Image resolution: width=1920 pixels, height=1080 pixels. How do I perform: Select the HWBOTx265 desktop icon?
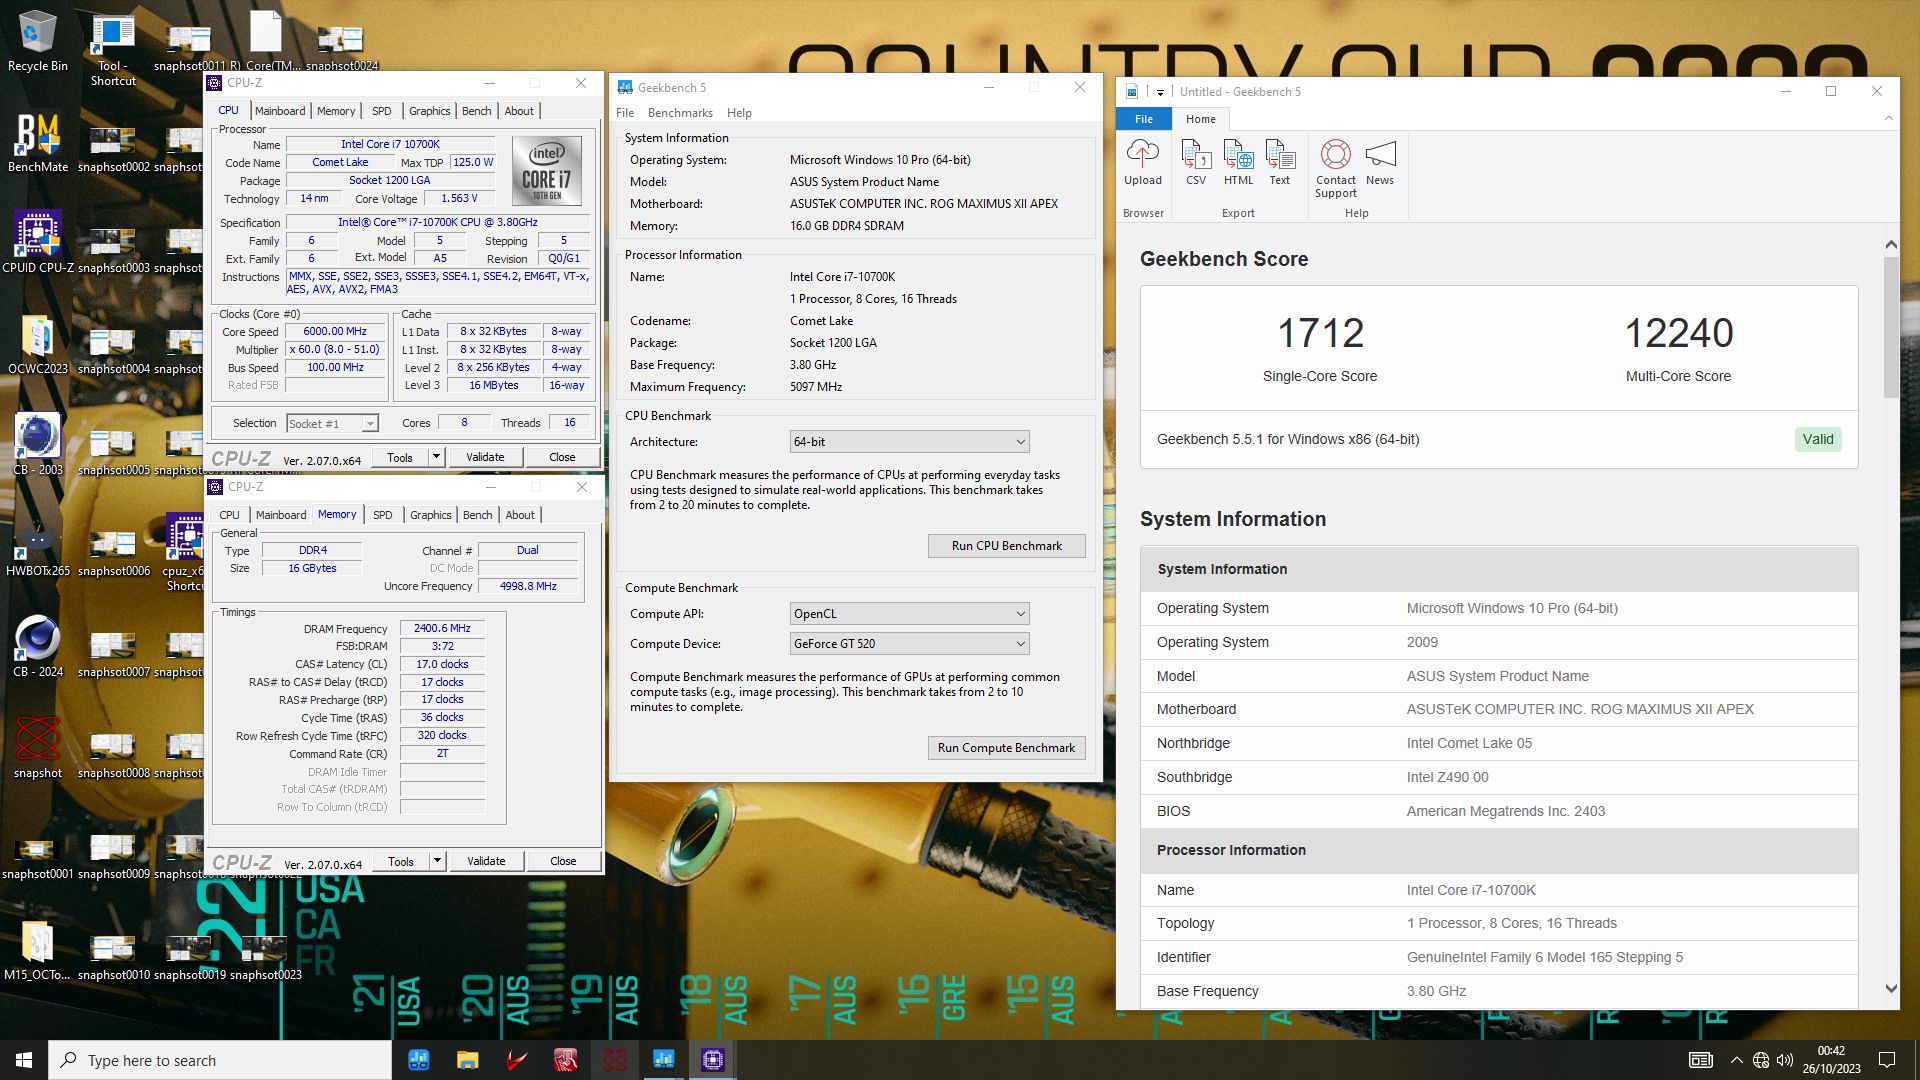(x=38, y=546)
